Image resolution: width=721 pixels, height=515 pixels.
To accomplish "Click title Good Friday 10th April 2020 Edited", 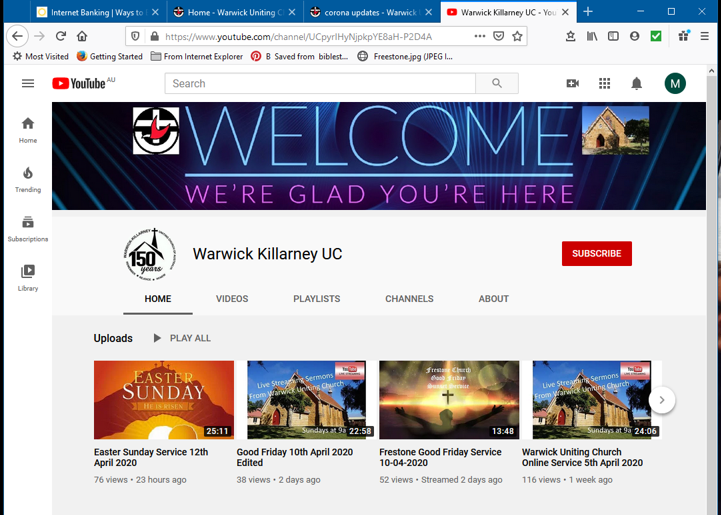I will [x=295, y=458].
